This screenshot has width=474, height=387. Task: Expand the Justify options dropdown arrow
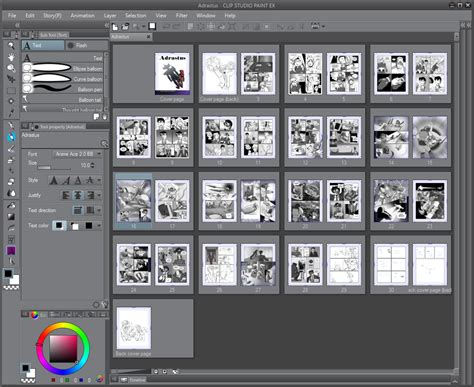point(99,195)
